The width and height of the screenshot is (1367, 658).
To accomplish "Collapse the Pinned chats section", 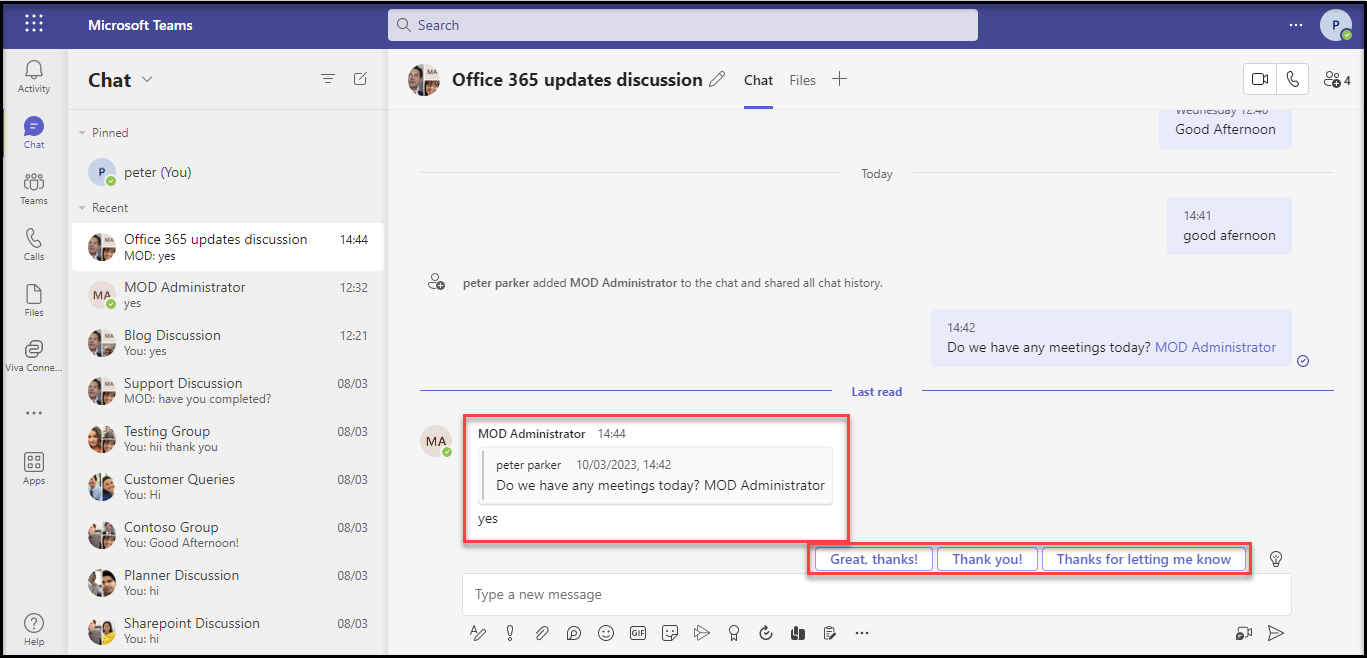I will tap(82, 133).
